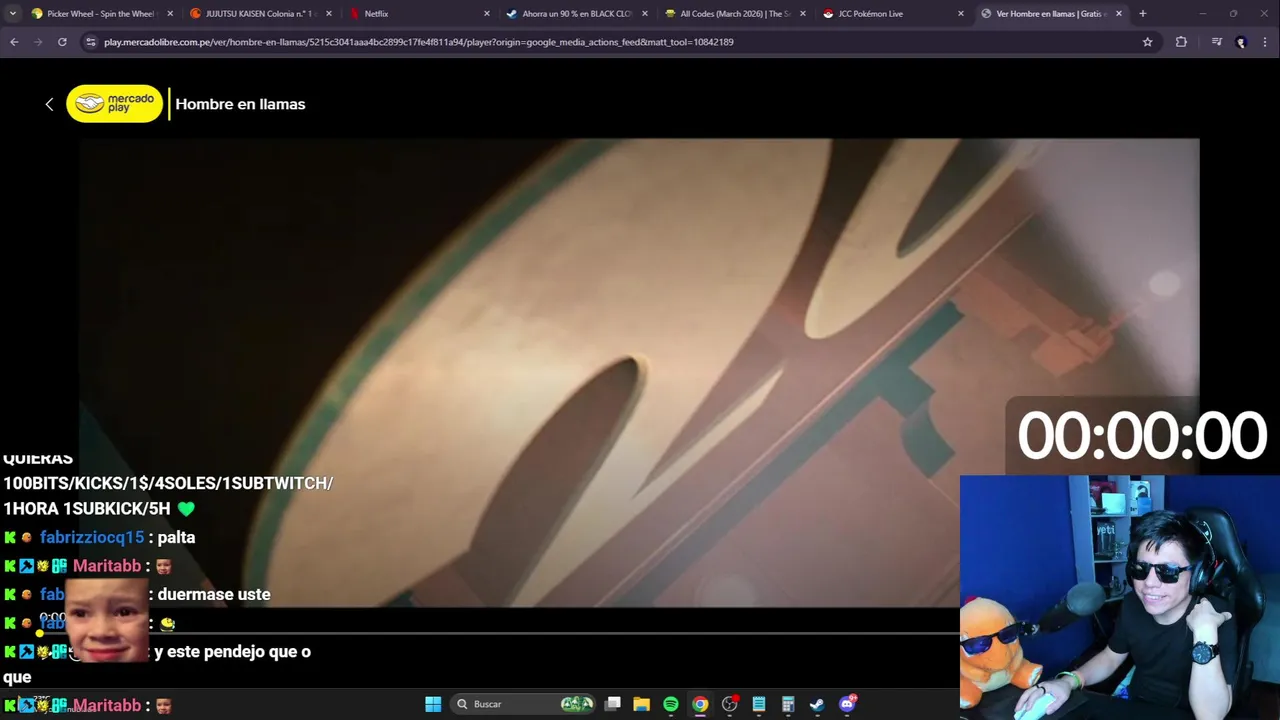
Task: Click the Mercado Play logo
Action: [115, 104]
